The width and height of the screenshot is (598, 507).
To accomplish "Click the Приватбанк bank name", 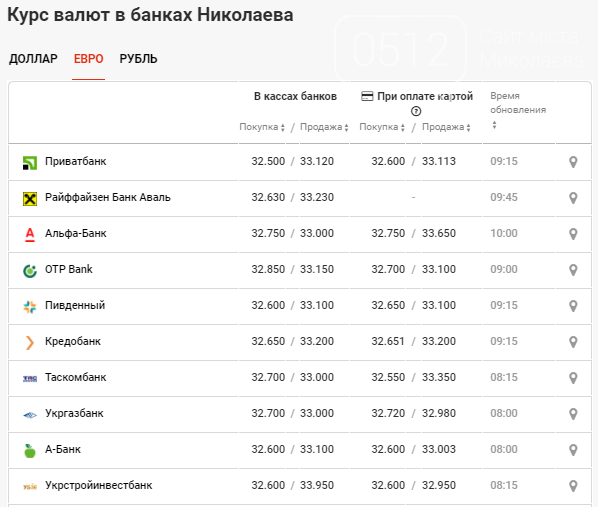I will pos(76,161).
